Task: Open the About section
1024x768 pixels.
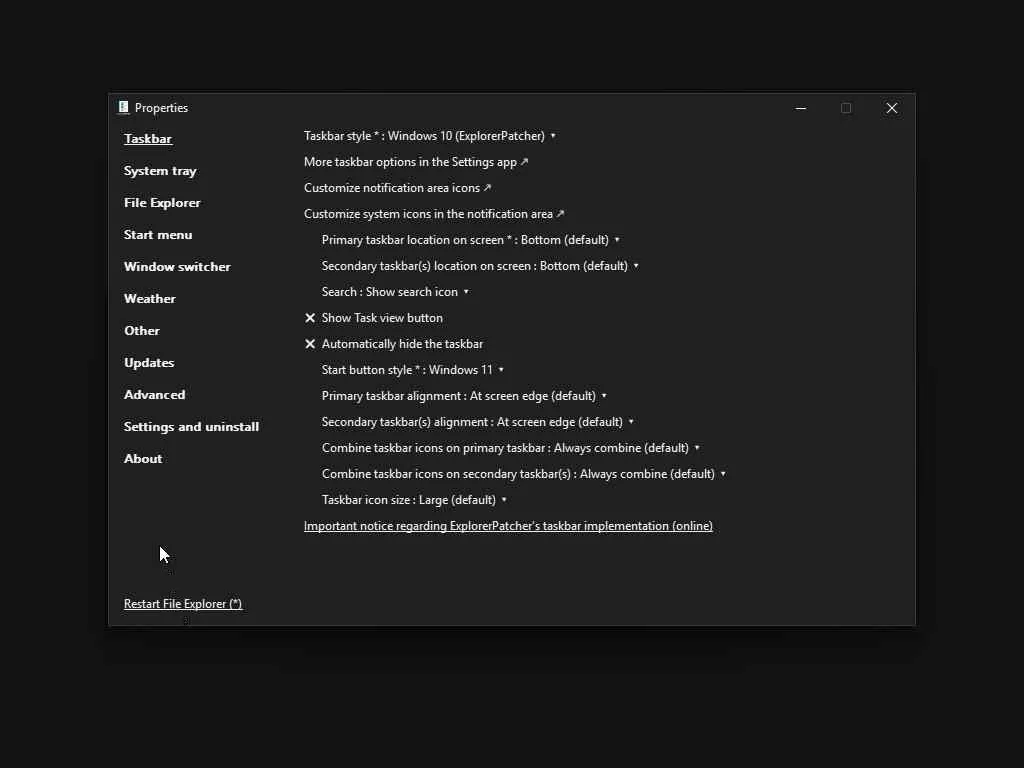Action: coord(143,458)
